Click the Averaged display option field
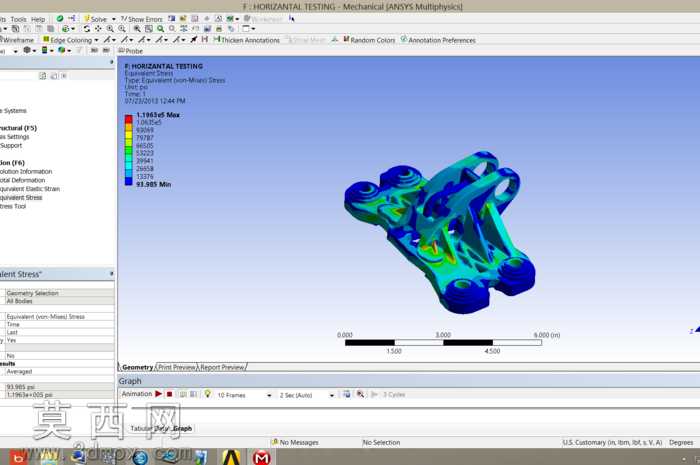This screenshot has height=465, width=700. click(x=59, y=371)
